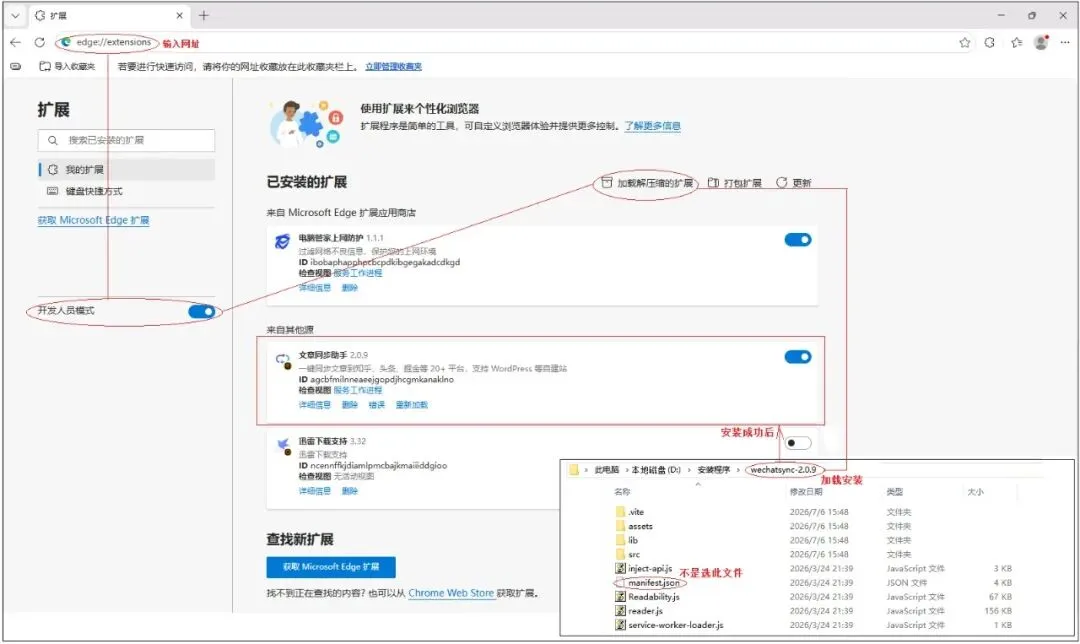Click the 立即管理收藏夹 link
The width and height of the screenshot is (1080, 644).
(393, 67)
